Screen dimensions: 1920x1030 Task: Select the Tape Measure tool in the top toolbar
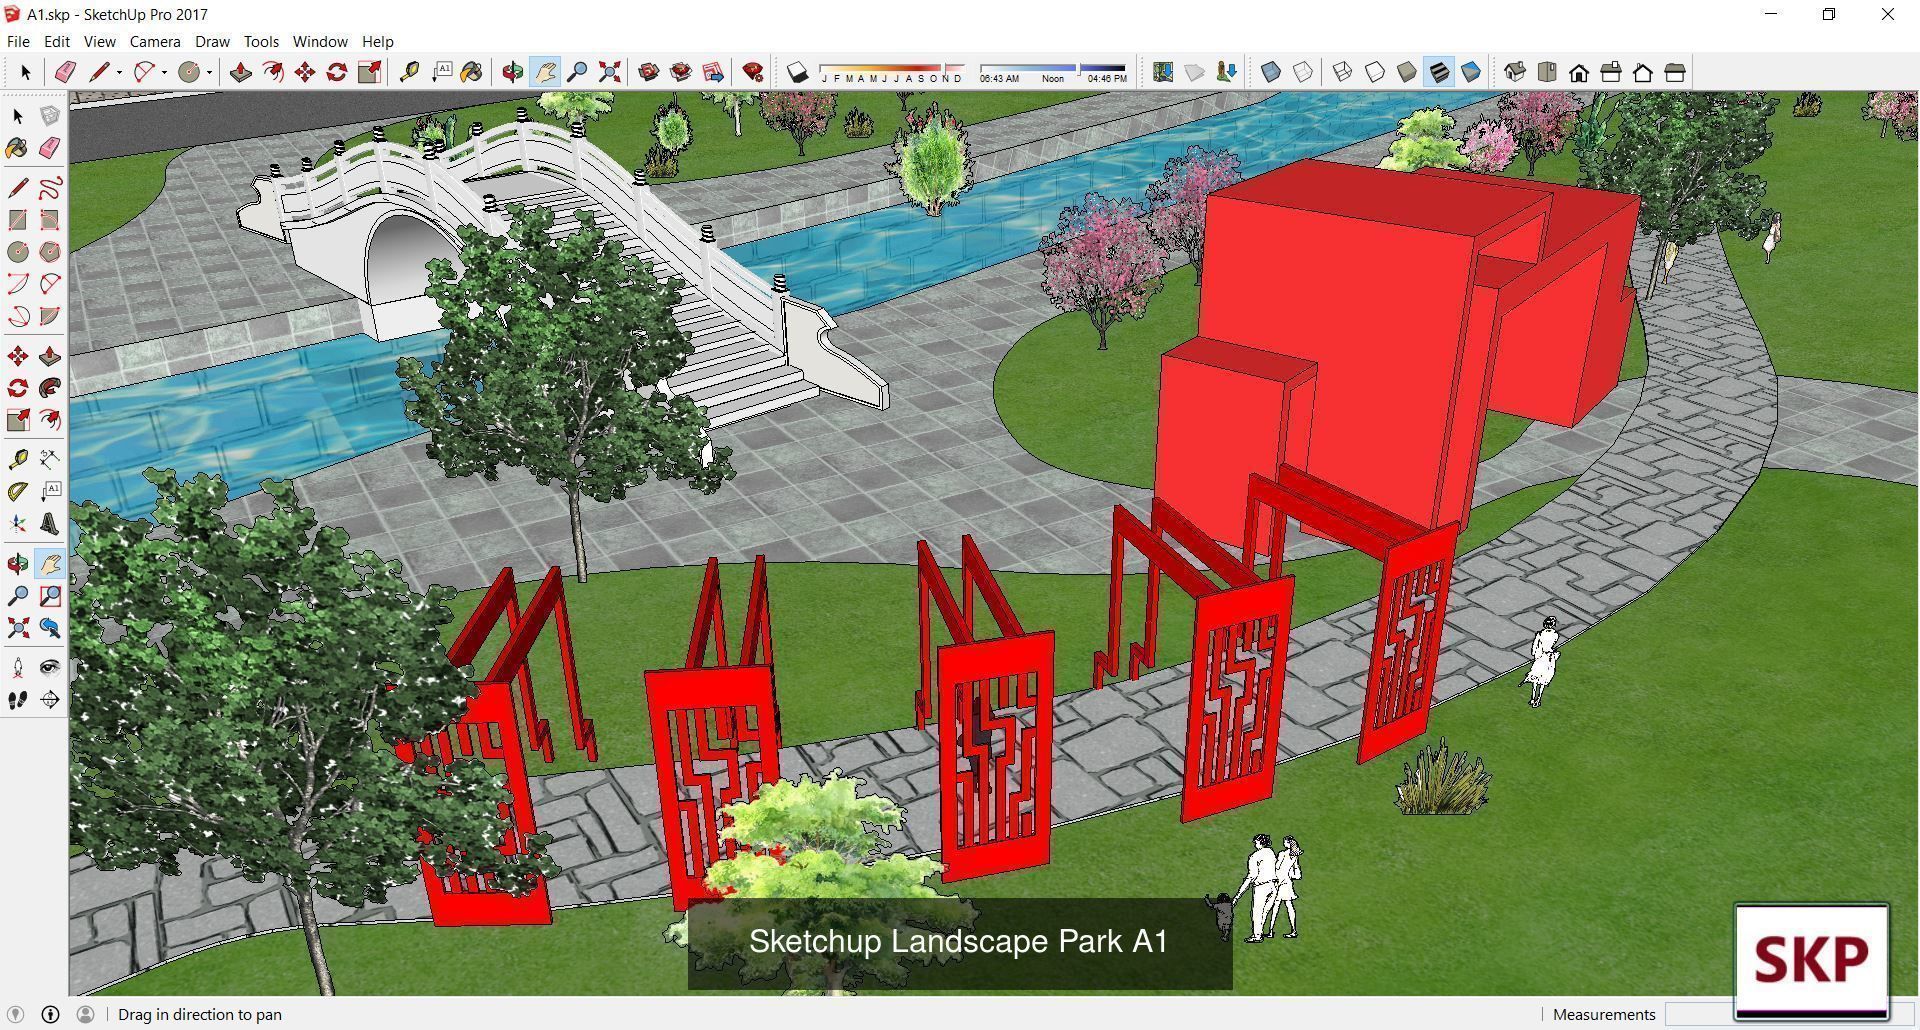(409, 72)
